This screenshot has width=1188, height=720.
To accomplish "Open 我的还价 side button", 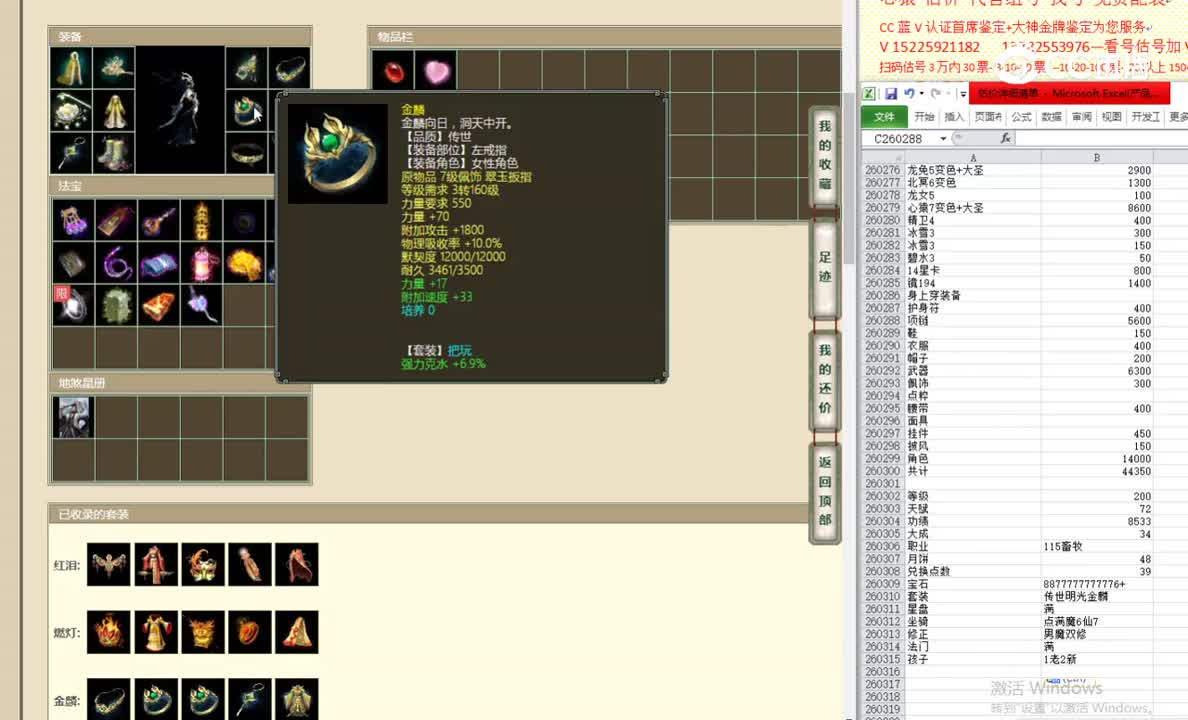I will point(824,379).
